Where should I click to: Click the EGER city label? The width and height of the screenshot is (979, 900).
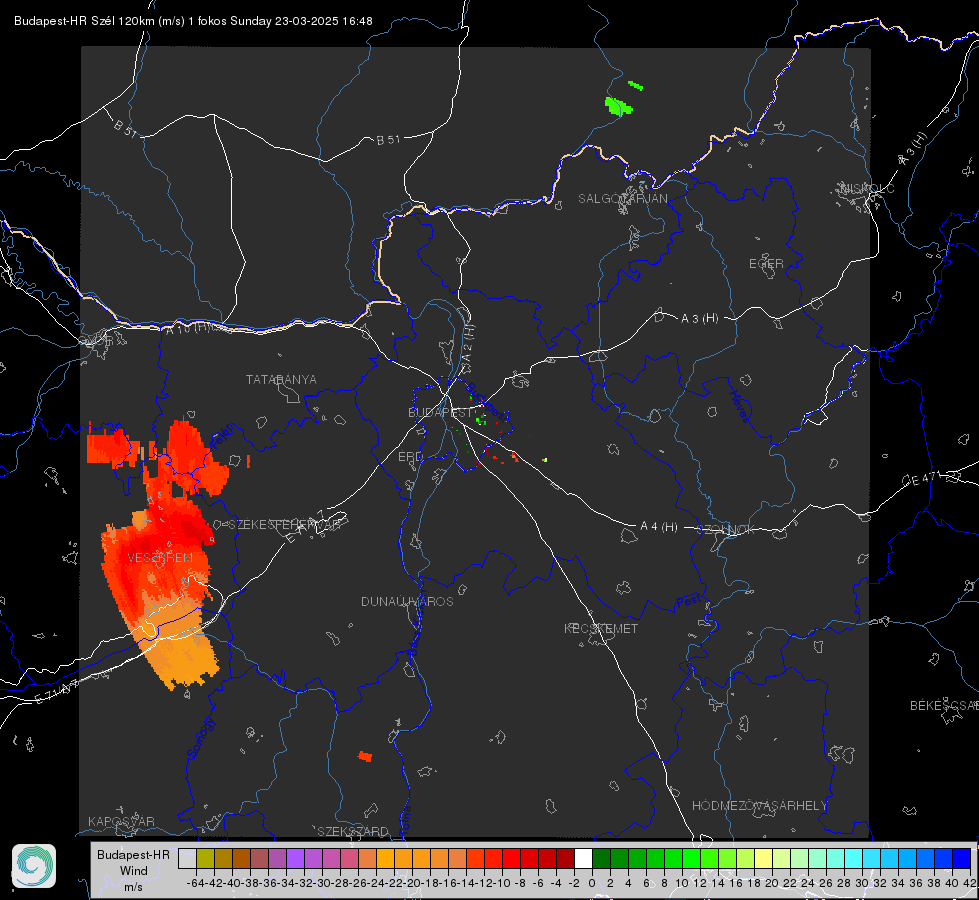click(x=766, y=264)
